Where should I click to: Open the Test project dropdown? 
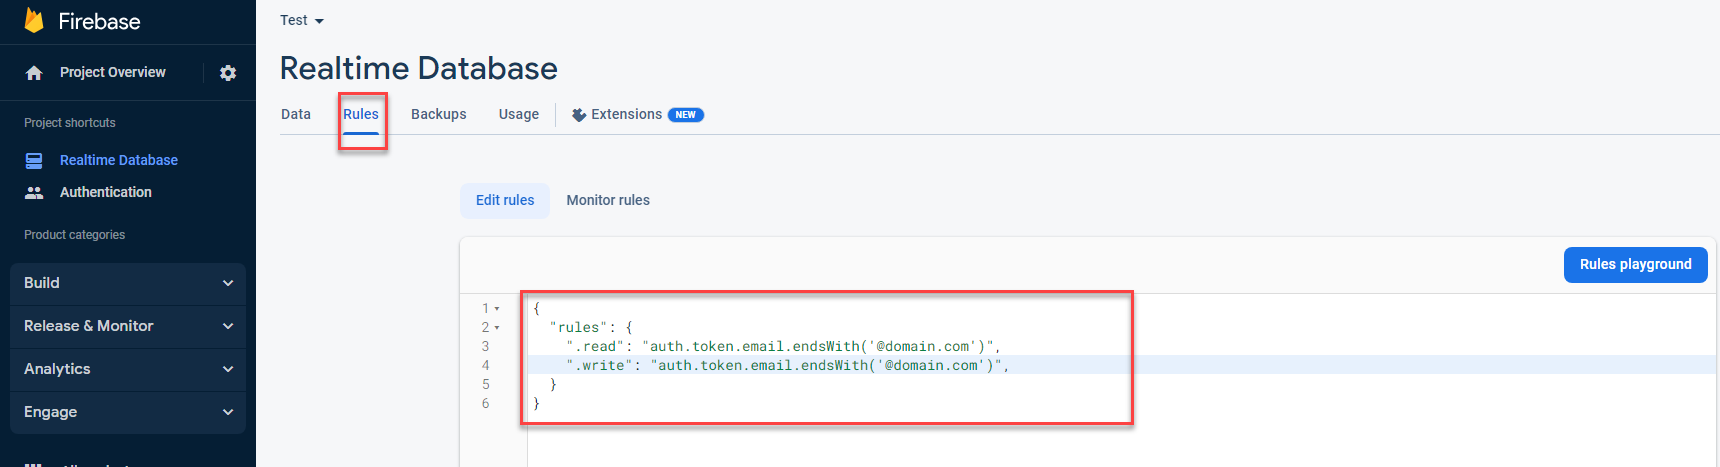click(302, 20)
